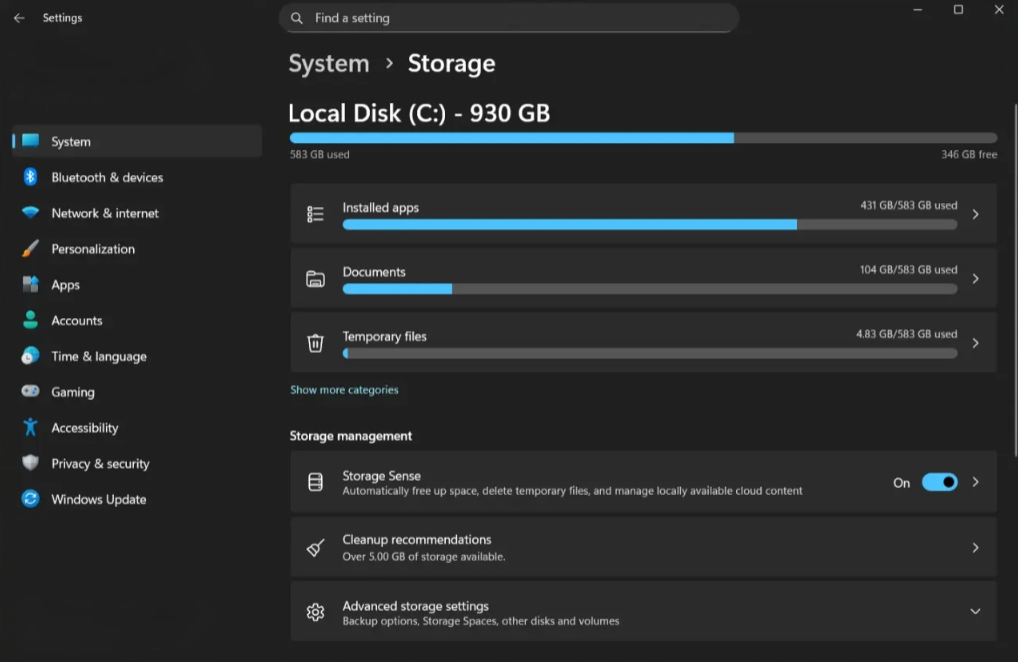Click the Windows Update refresh icon

pyautogui.click(x=31, y=498)
